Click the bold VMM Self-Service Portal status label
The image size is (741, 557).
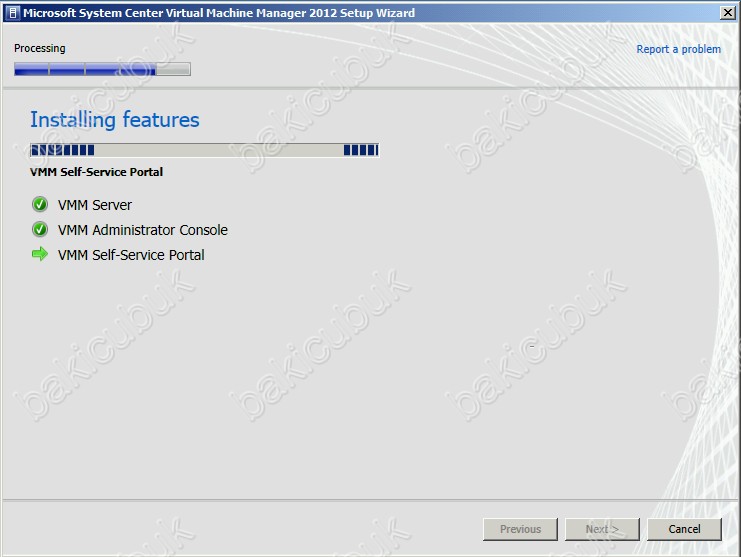coord(96,172)
